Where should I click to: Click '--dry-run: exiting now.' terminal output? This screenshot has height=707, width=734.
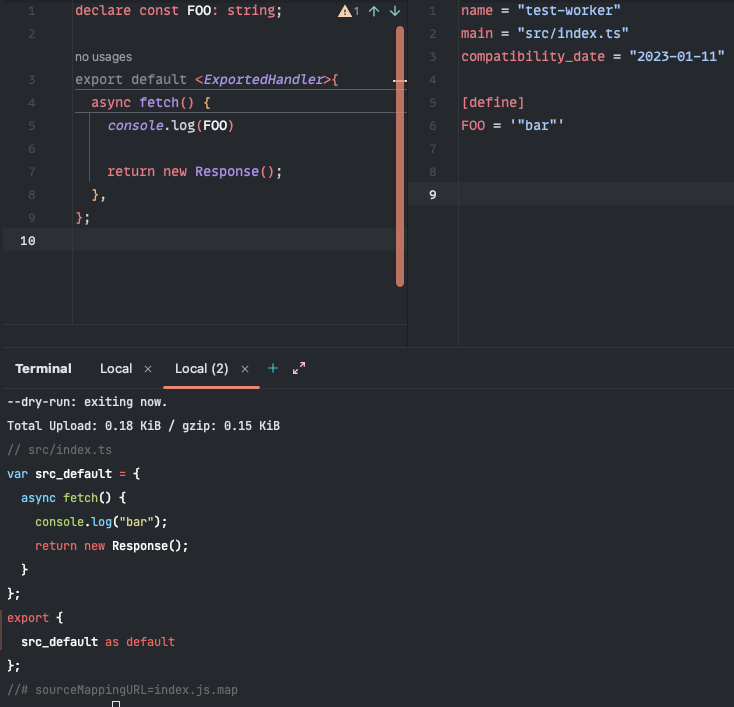(x=87, y=402)
